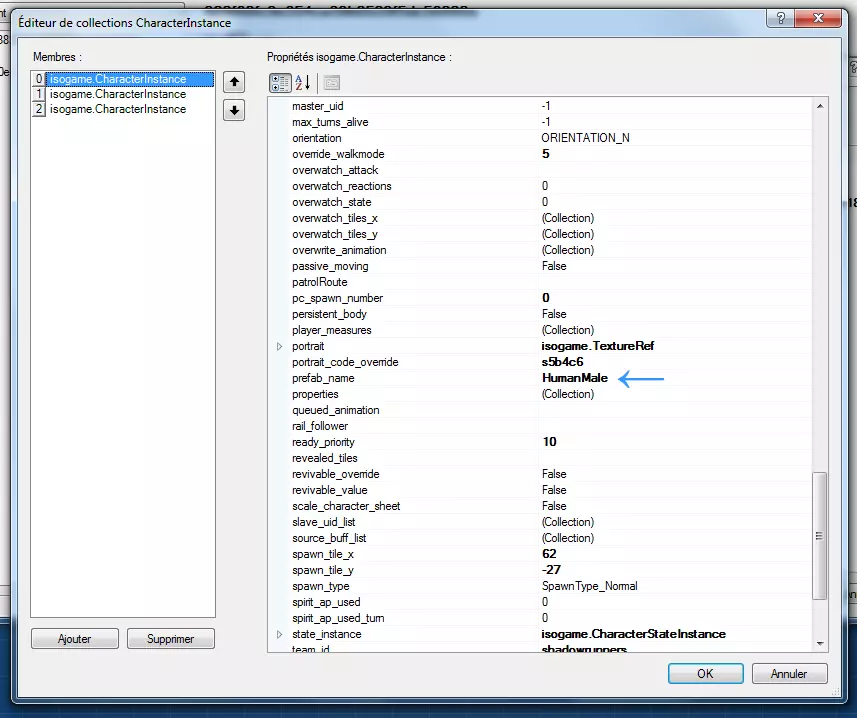Click the scrollbar up arrow
The width and height of the screenshot is (857, 718).
[x=820, y=106]
